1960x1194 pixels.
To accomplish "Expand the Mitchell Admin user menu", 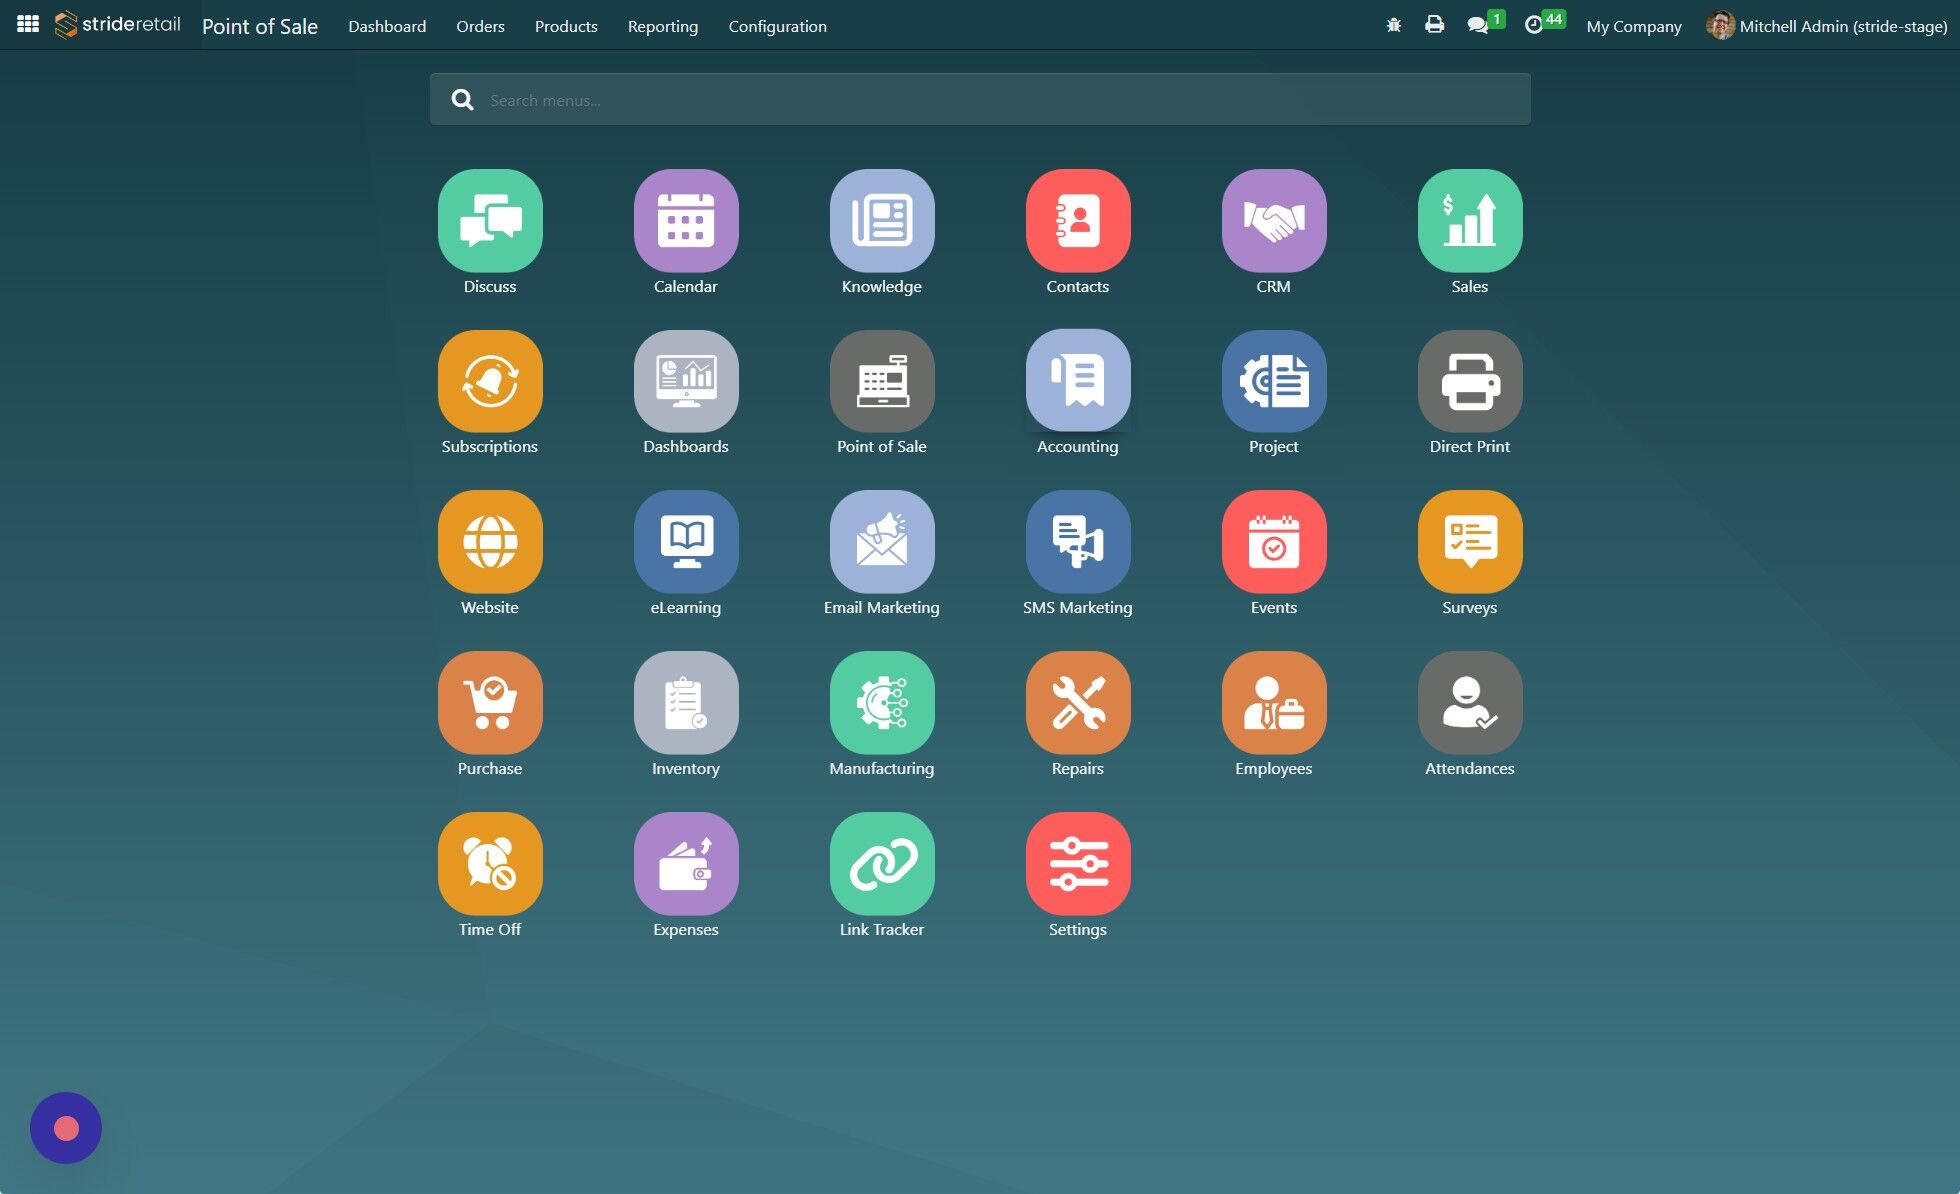I will click(x=1826, y=26).
